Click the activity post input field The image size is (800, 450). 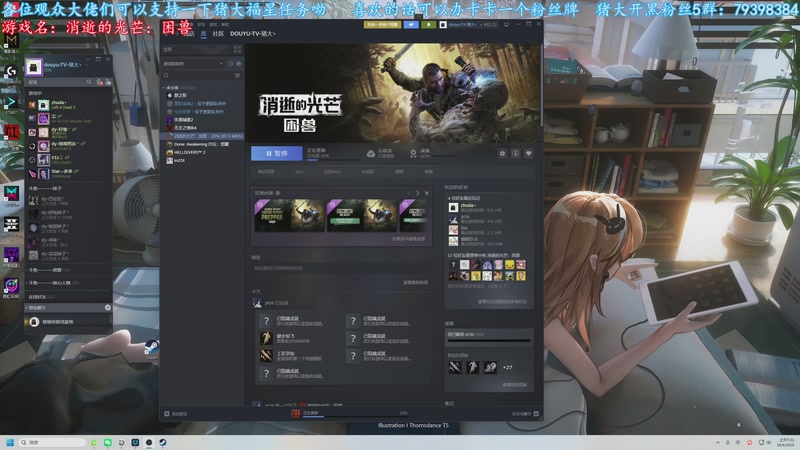click(x=340, y=268)
